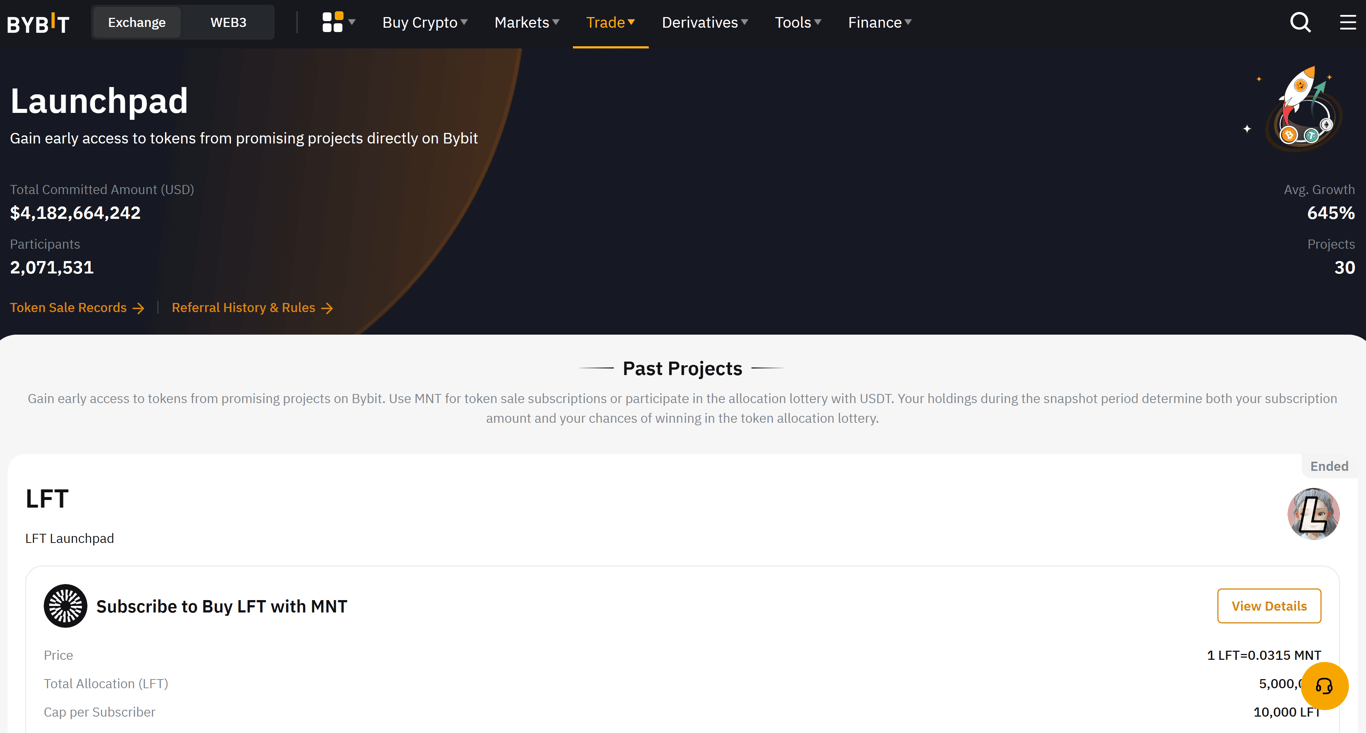The height and width of the screenshot is (733, 1366).
Task: Click the Cap per Subscriber label
Action: pos(99,712)
